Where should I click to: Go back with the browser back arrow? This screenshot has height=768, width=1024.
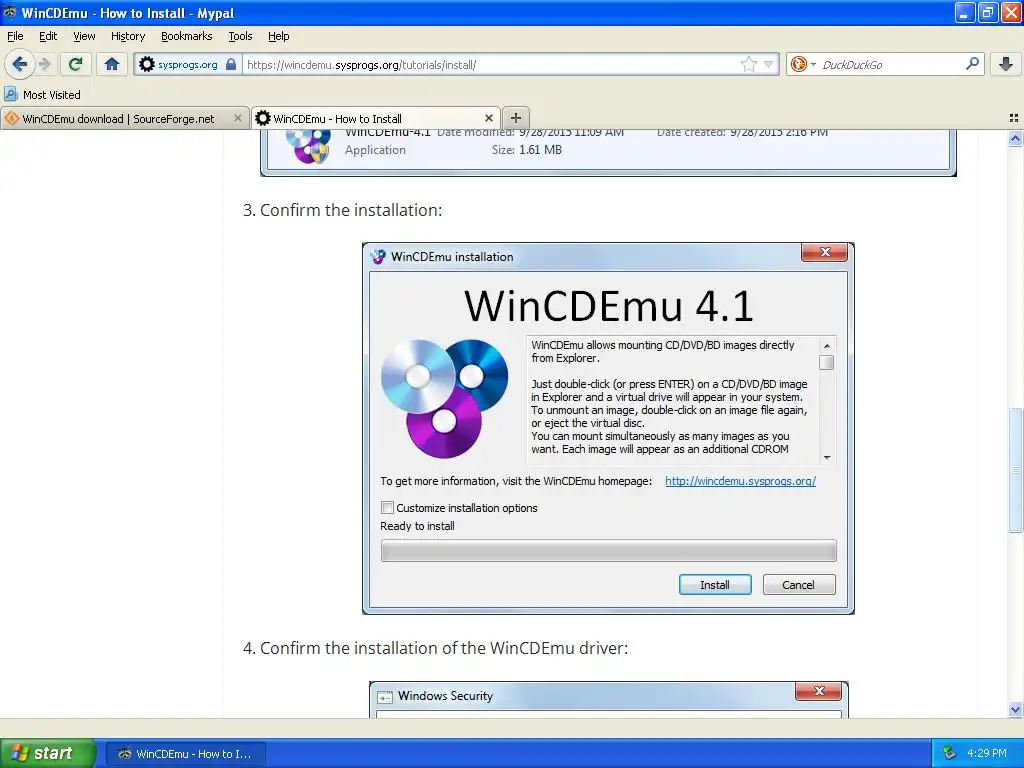(20, 64)
